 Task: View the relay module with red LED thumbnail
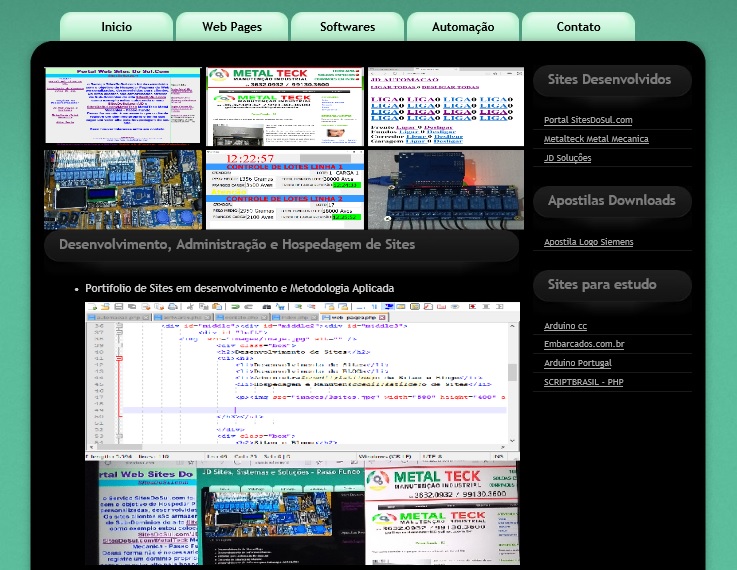point(445,190)
